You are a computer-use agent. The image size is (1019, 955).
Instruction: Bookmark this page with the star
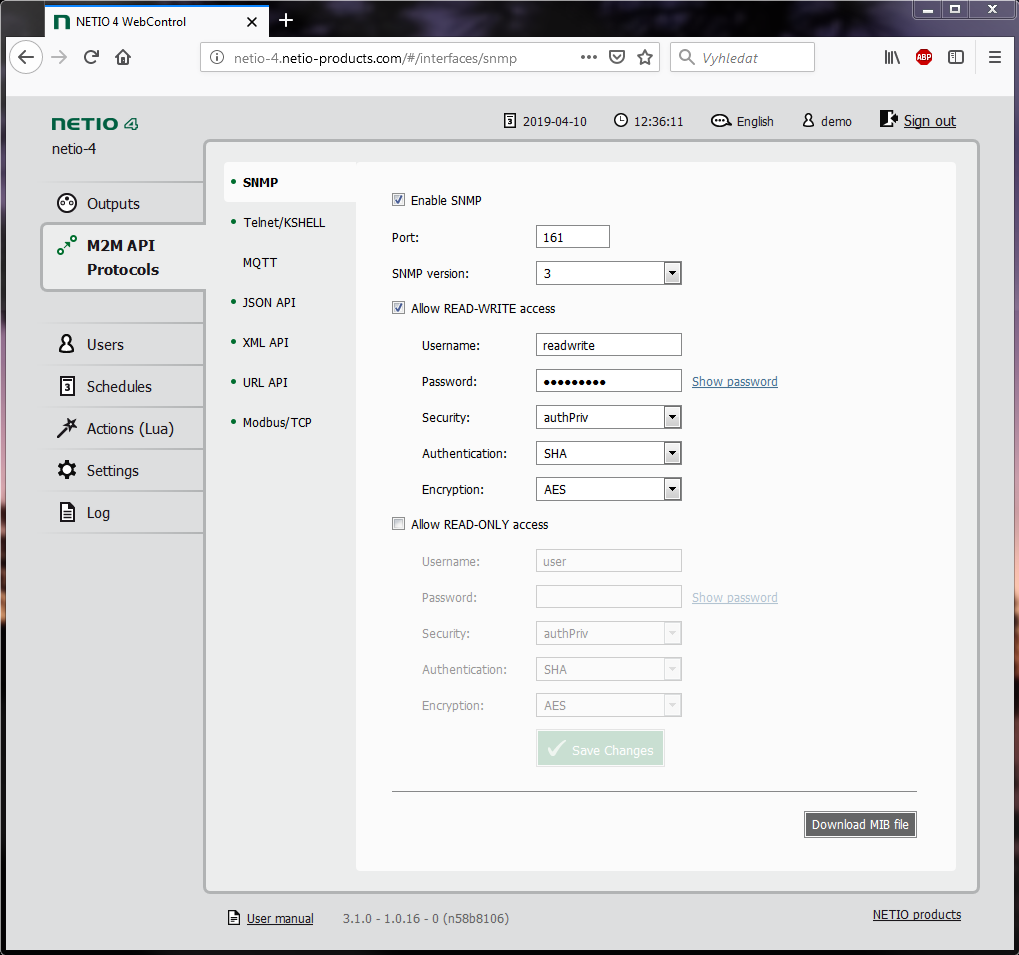pos(645,57)
